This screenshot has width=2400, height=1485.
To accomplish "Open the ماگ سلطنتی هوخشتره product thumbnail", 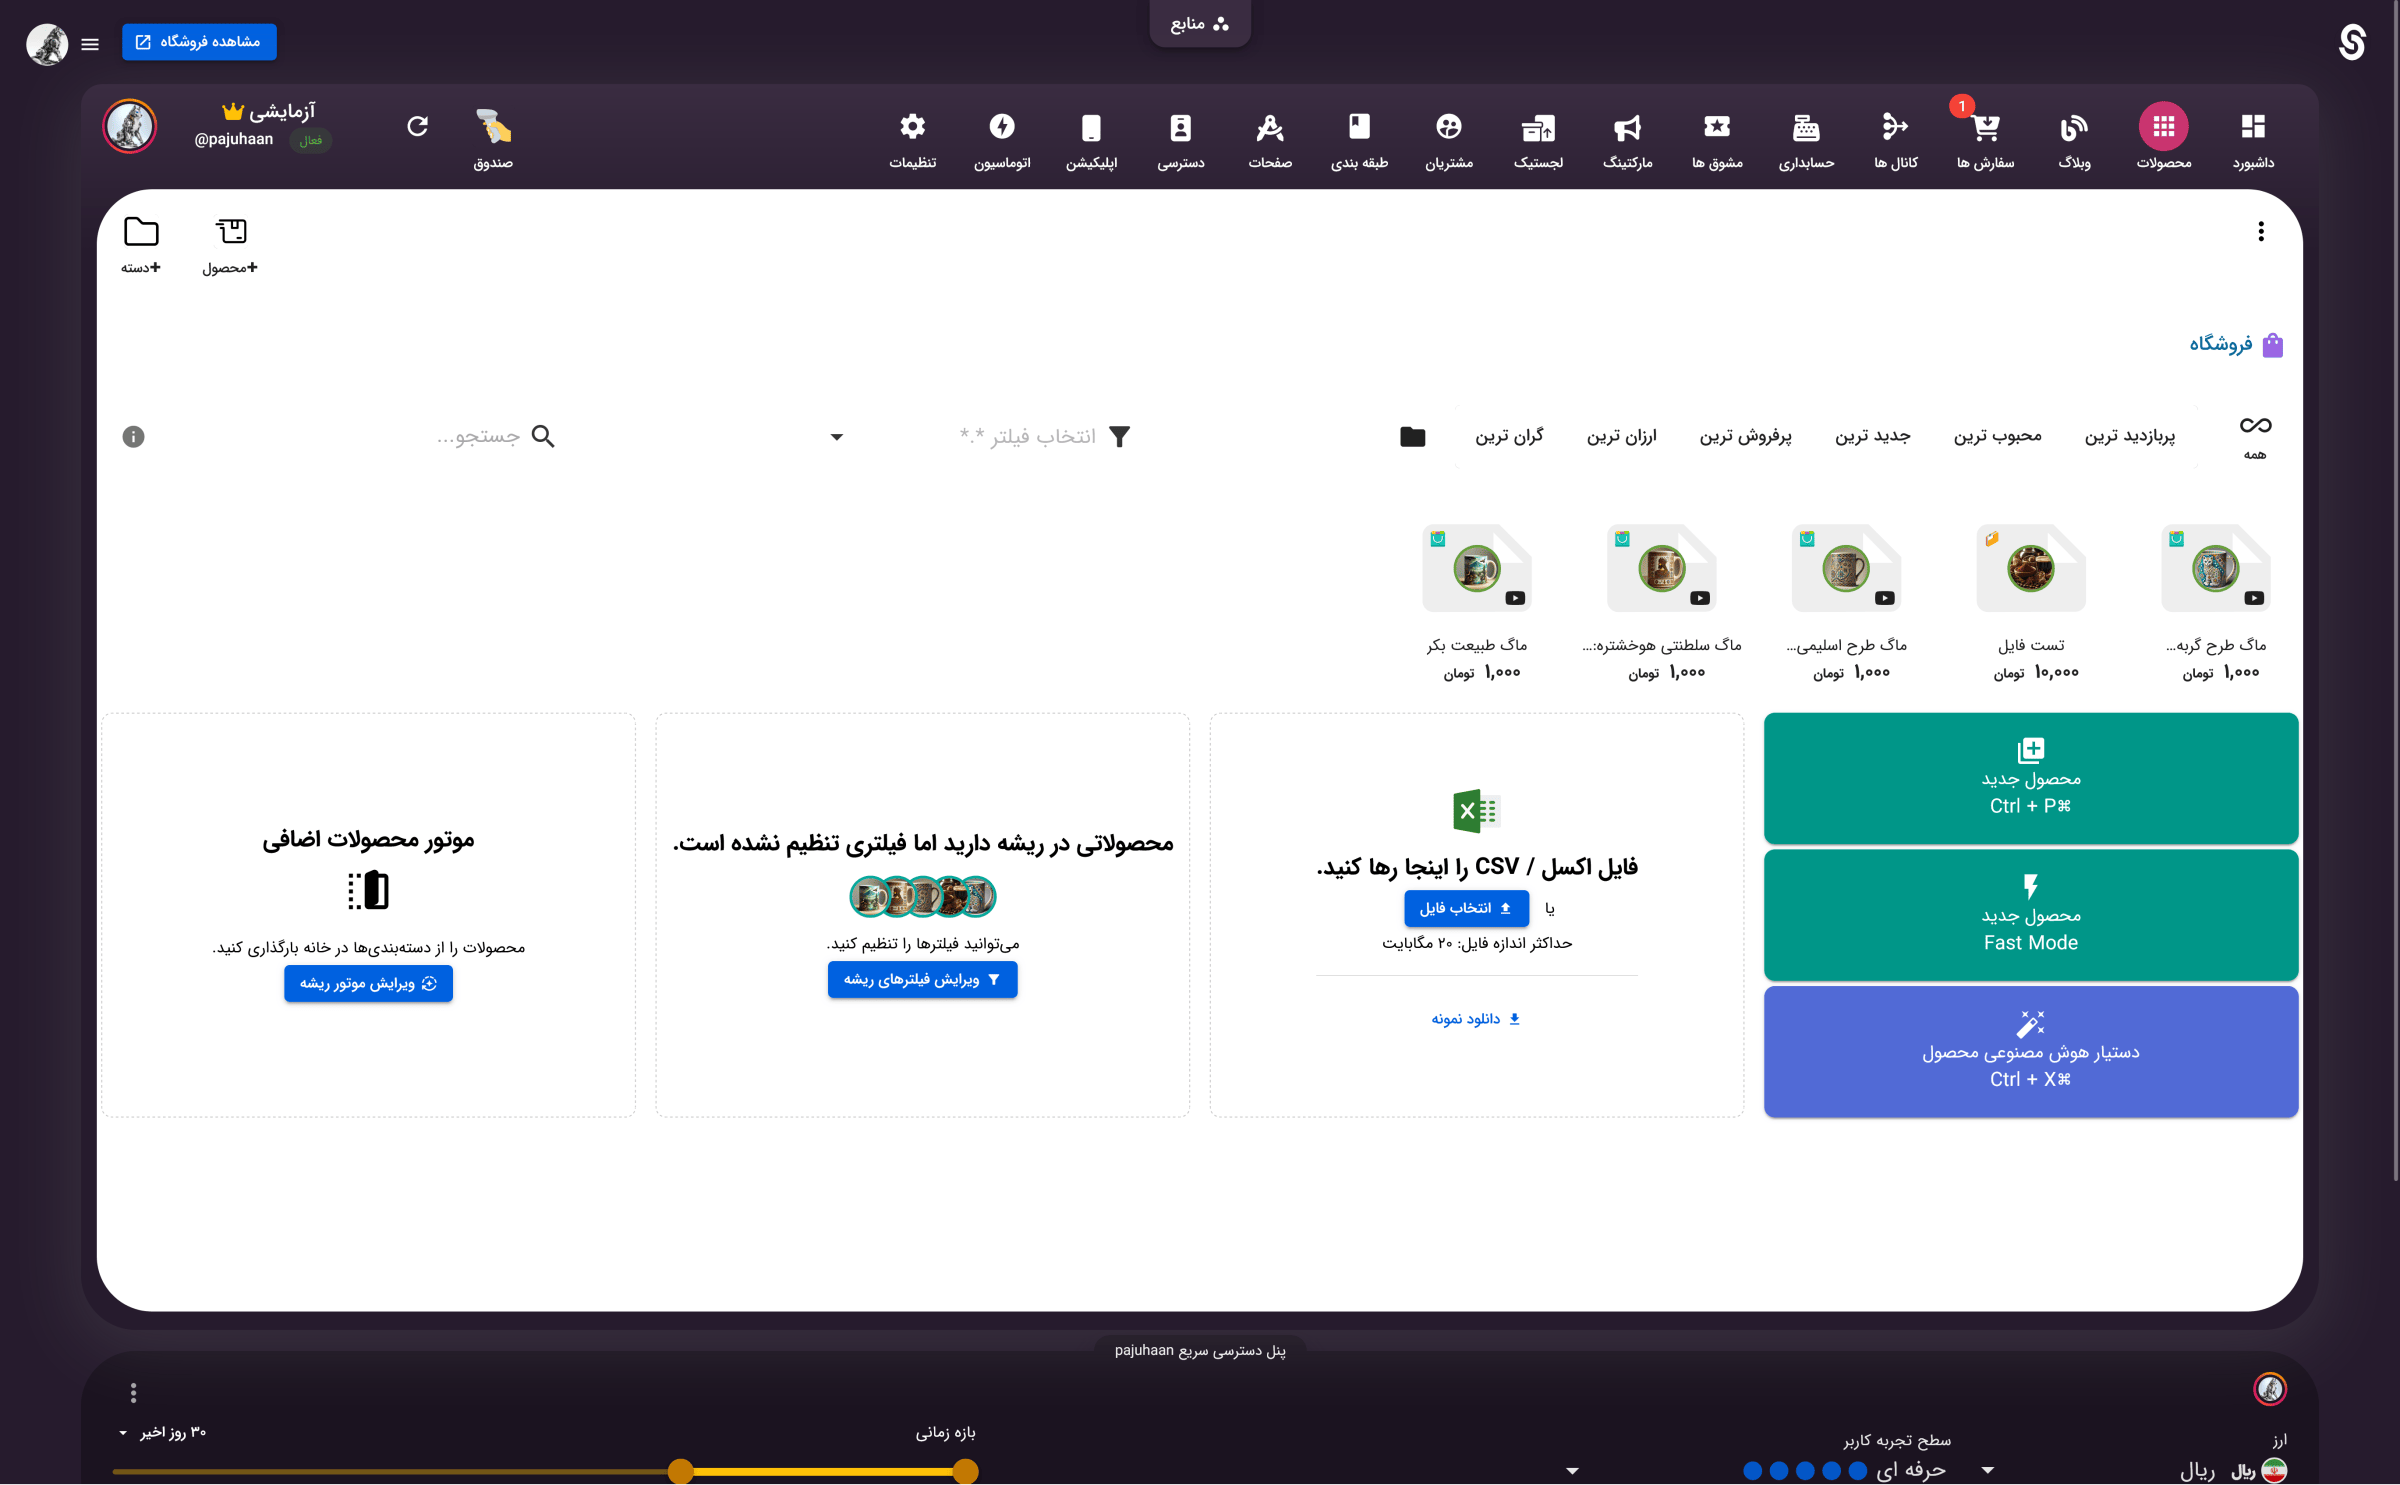I will click(1661, 568).
